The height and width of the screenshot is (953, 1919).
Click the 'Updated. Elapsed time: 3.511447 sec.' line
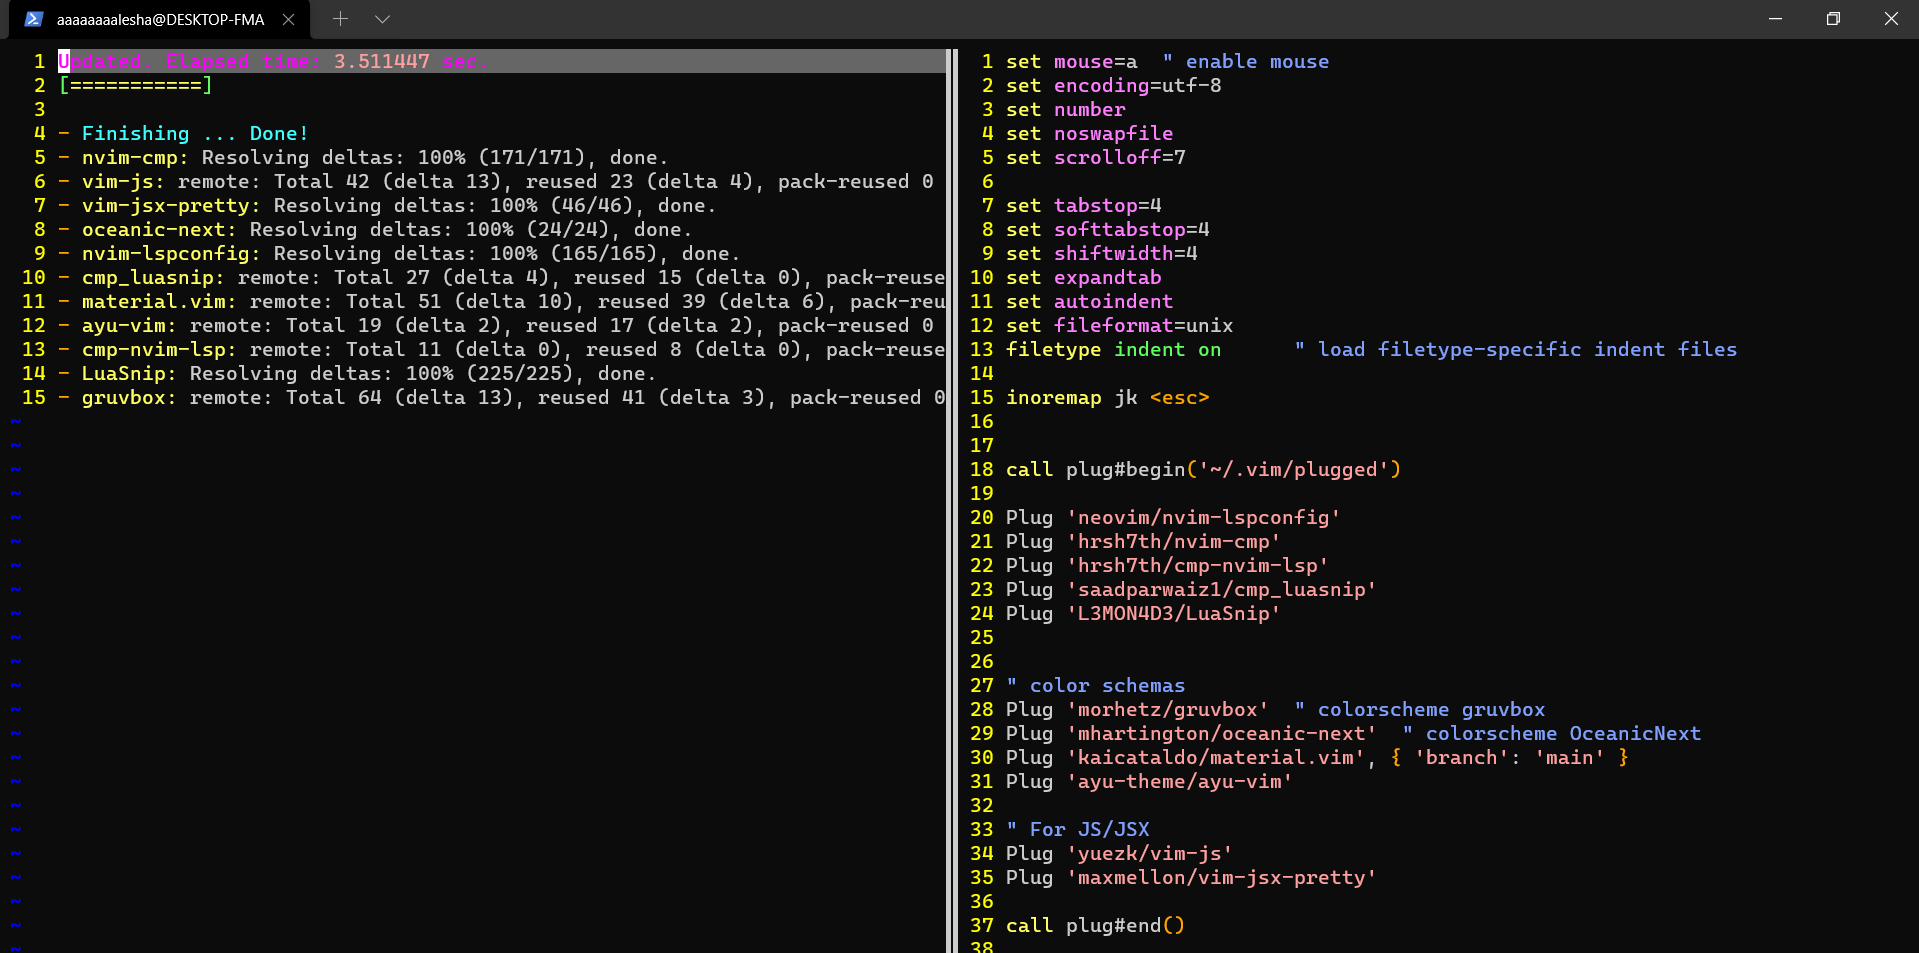[274, 62]
